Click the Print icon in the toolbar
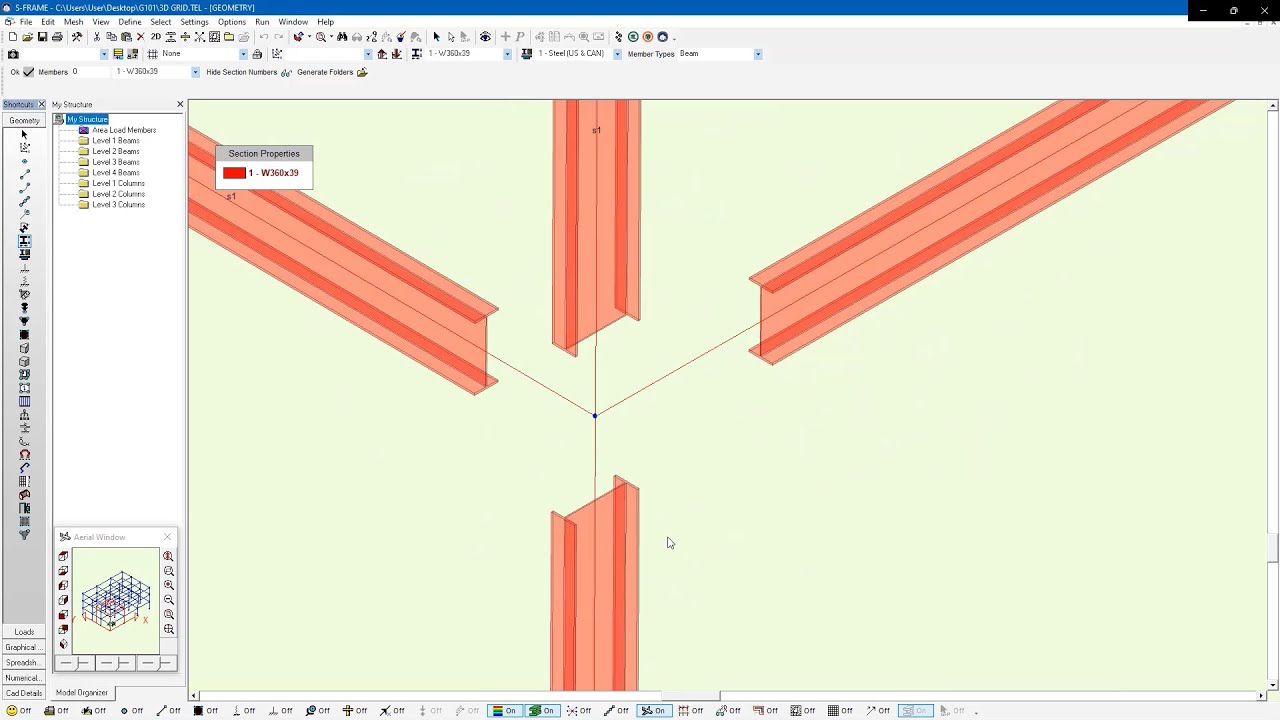 click(57, 37)
